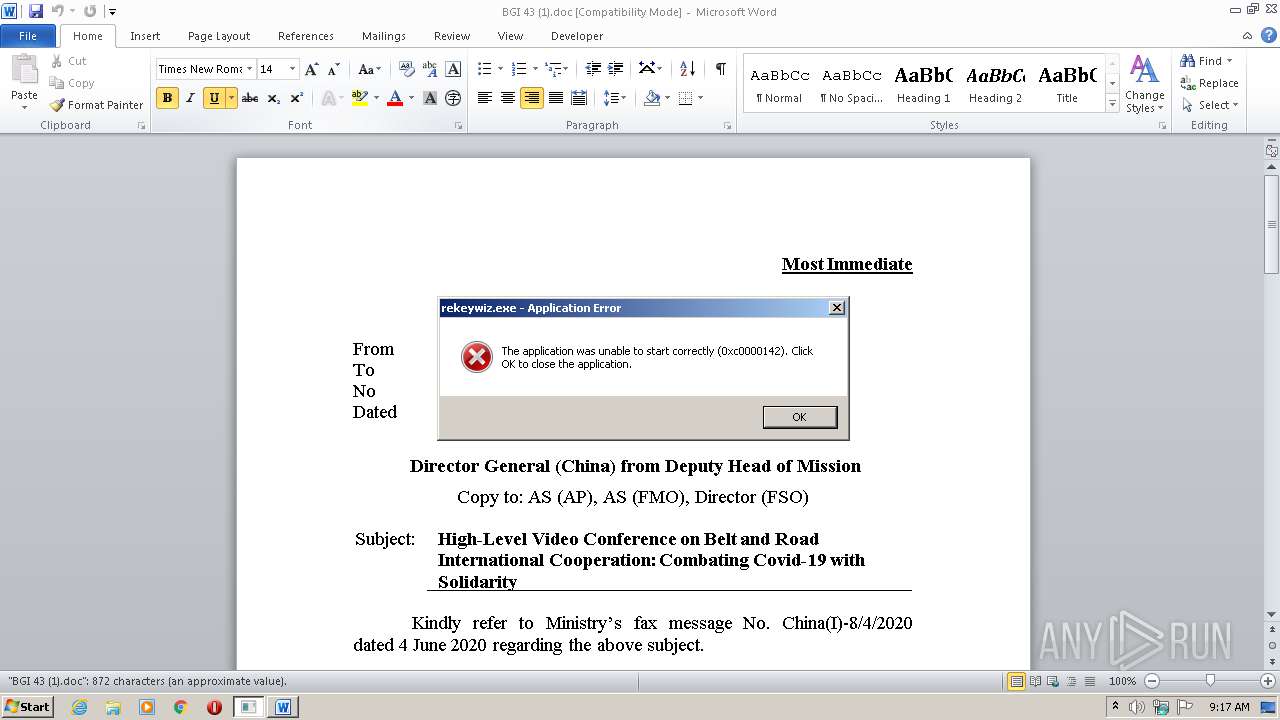
Task: Click the Sort icon
Action: pos(687,69)
